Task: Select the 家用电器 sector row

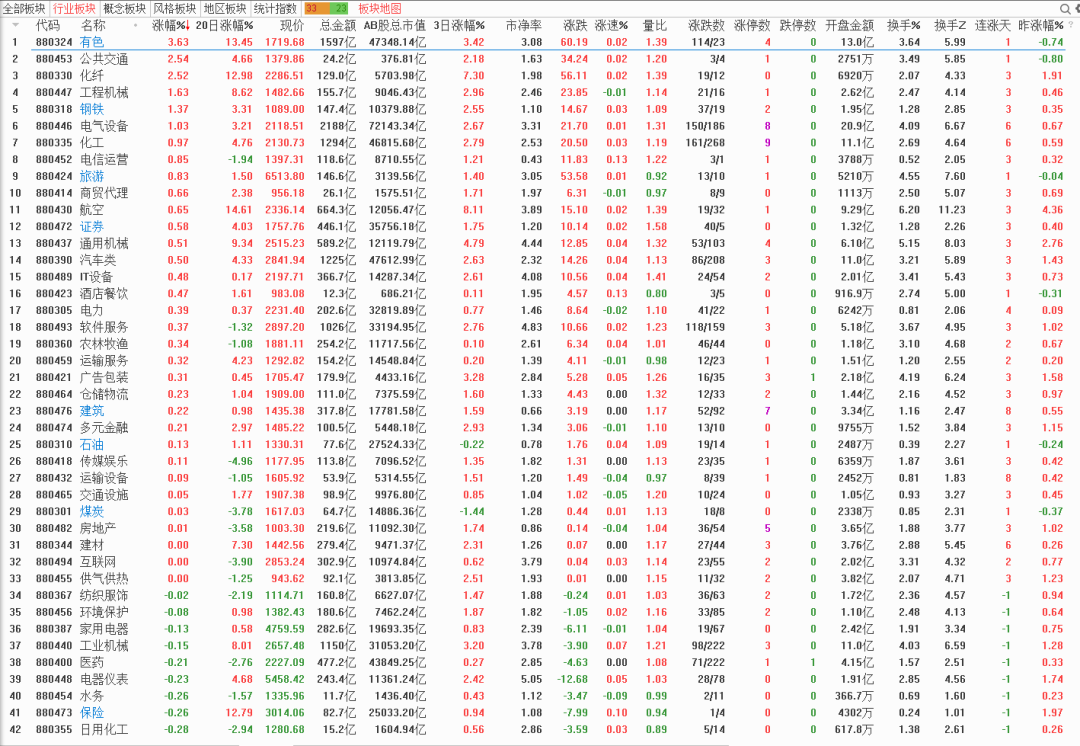Action: click(x=540, y=629)
